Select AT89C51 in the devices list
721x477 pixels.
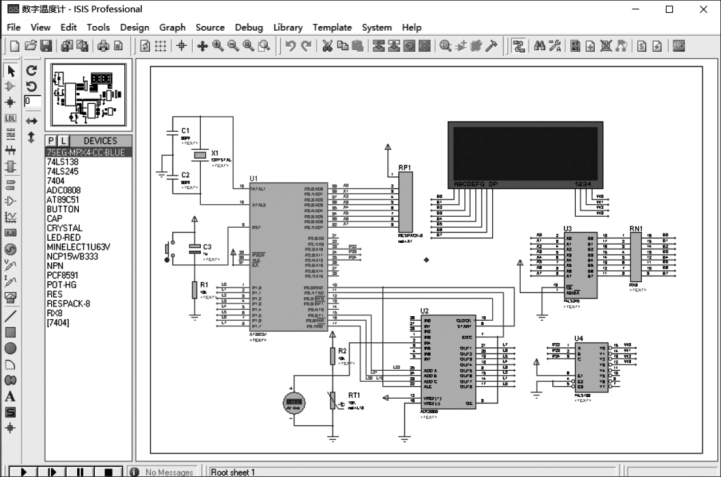pyautogui.click(x=65, y=199)
